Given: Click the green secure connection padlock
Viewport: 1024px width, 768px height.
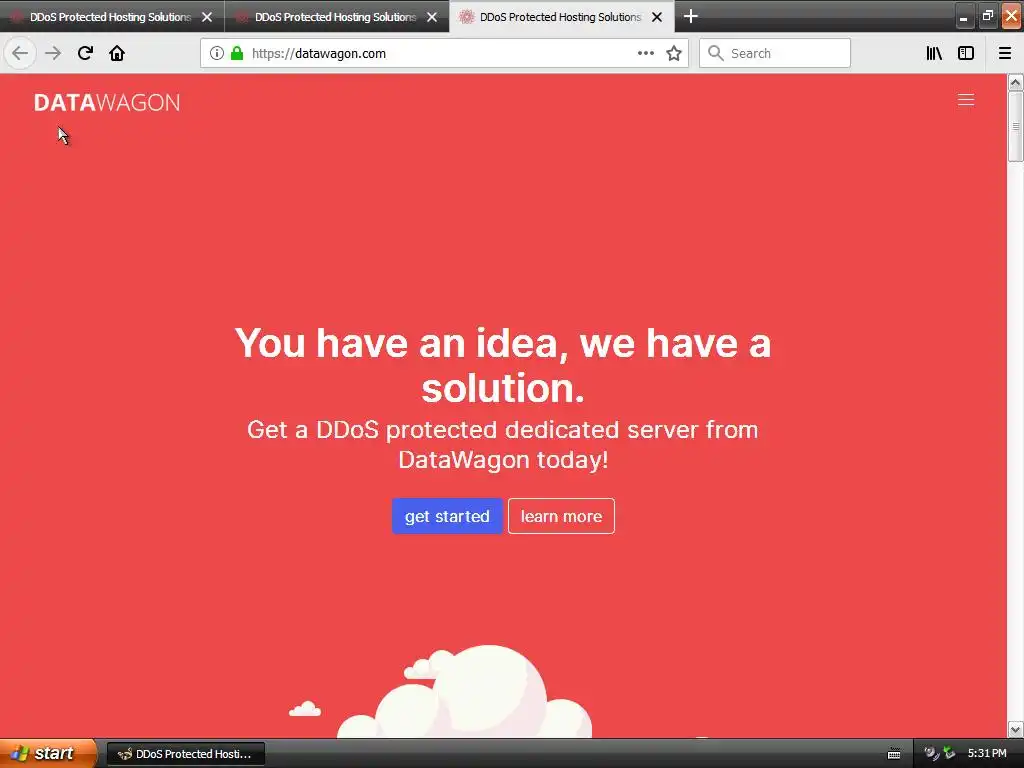Looking at the screenshot, I should click(237, 54).
